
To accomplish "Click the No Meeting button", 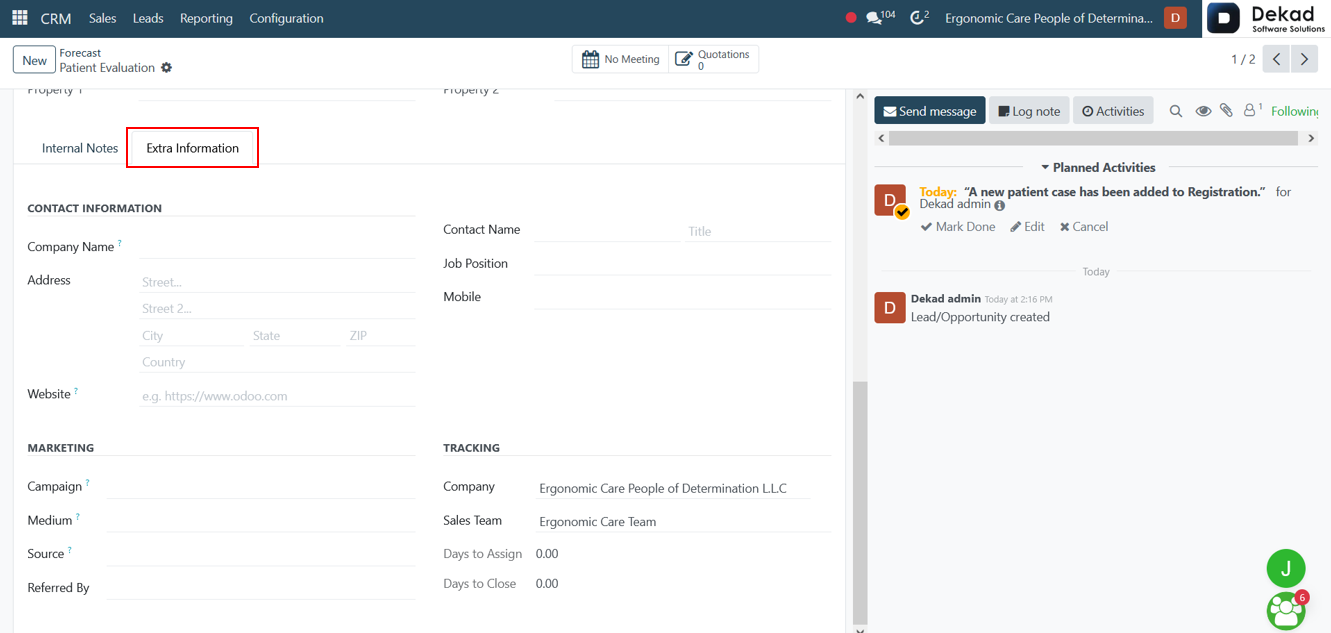I will tap(621, 59).
